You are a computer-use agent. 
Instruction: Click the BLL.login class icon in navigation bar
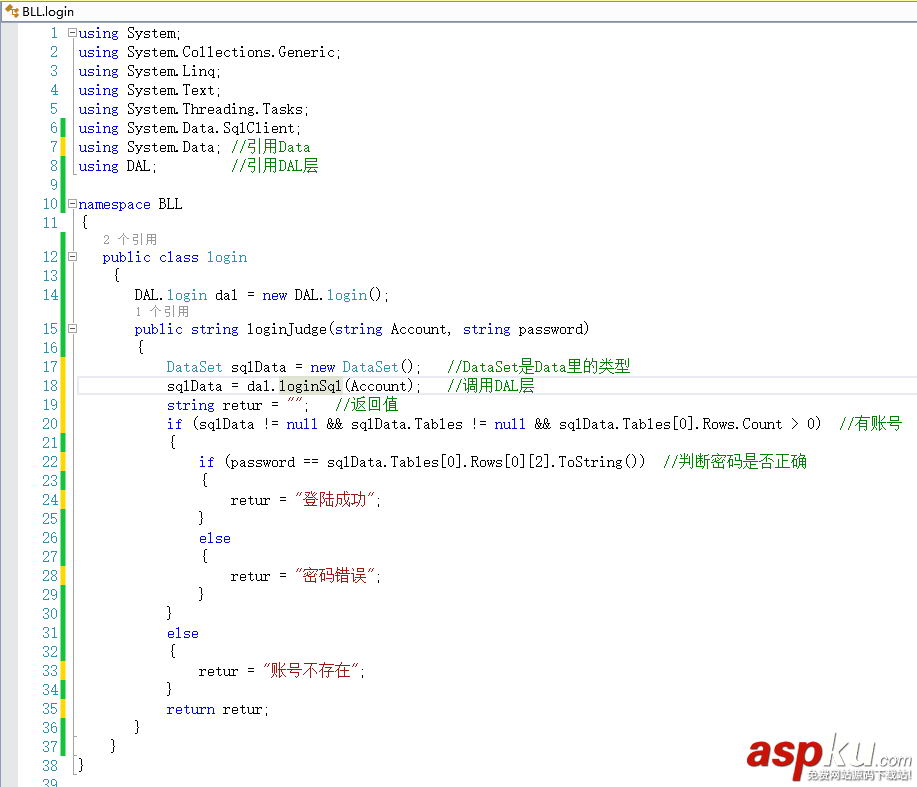[x=12, y=11]
